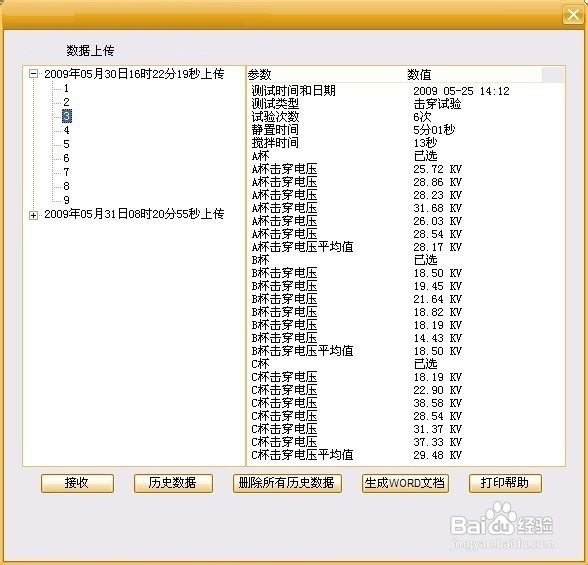The image size is (588, 565).
Task: Select the 搅拌时间 row
Action: pos(405,143)
